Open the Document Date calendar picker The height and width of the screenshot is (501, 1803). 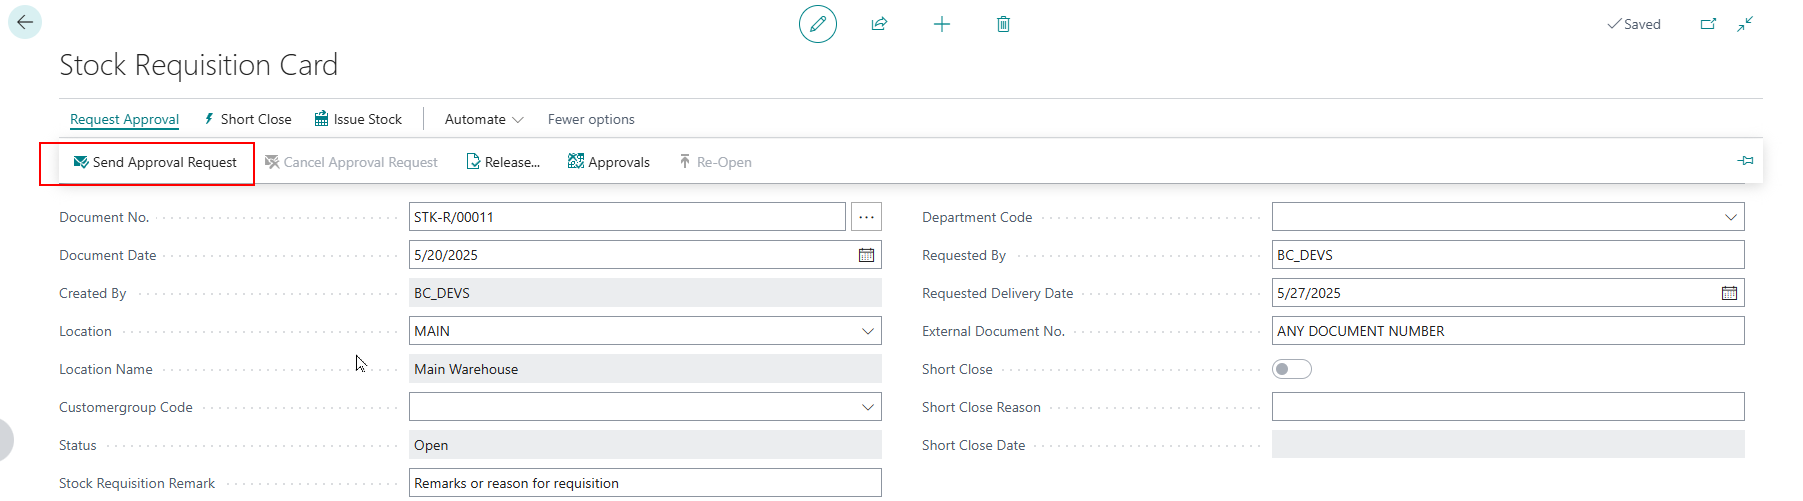coord(866,255)
